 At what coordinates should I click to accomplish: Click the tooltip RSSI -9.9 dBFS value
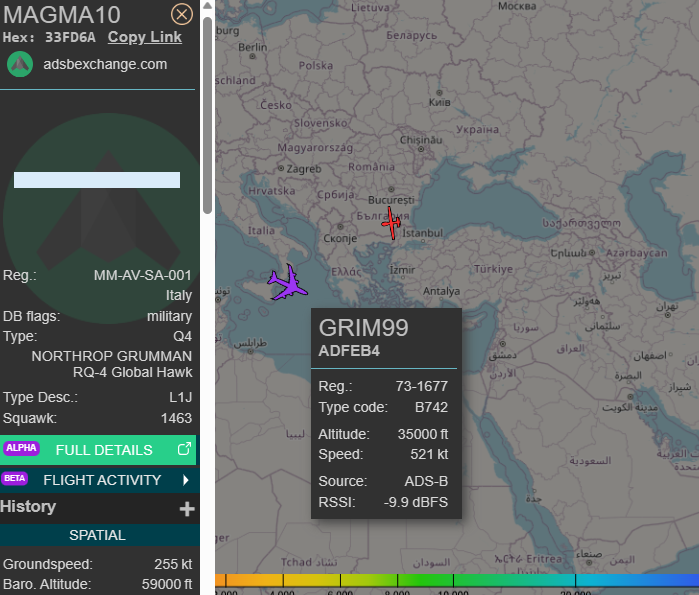416,502
